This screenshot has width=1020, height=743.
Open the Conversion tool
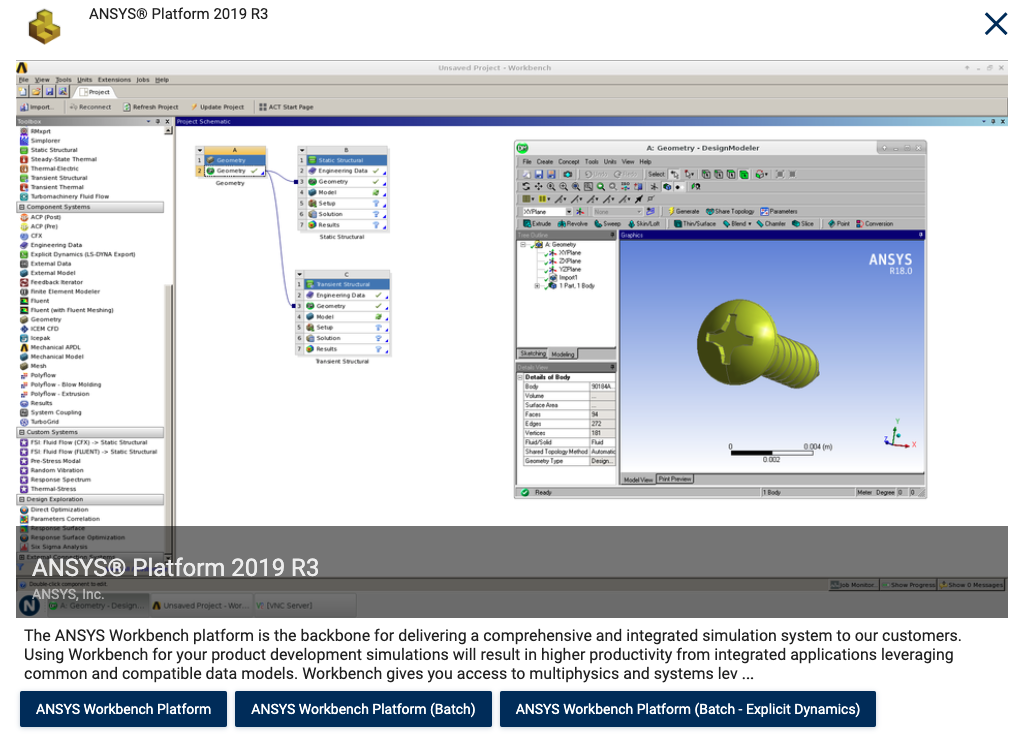point(874,224)
